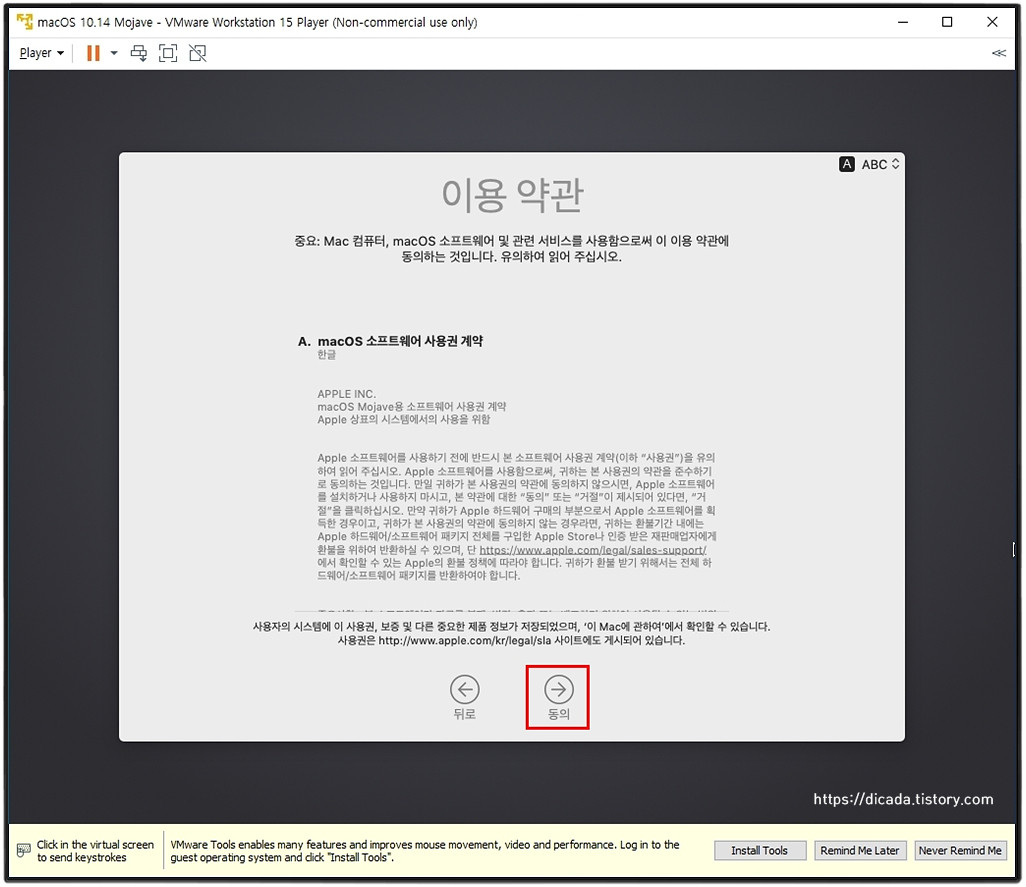The image size is (1026, 887).
Task: Minimize the VMware Player window
Action: (x=903, y=22)
